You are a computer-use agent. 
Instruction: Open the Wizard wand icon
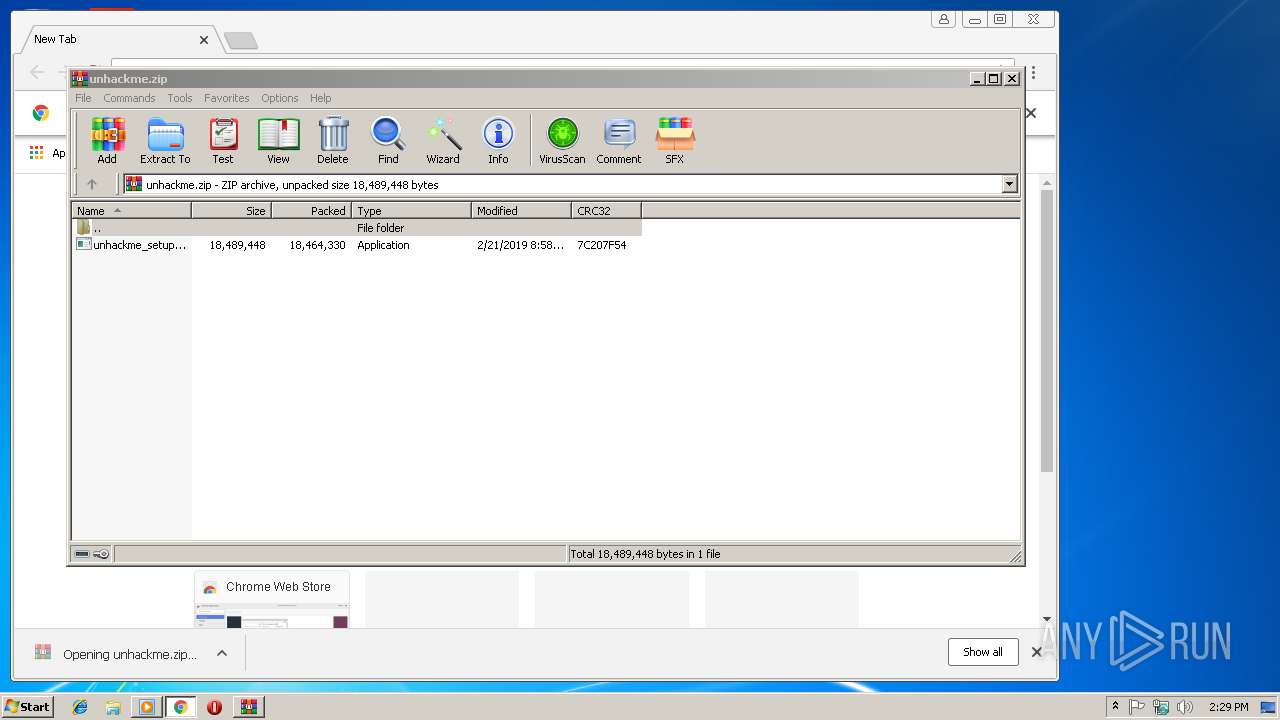click(x=443, y=141)
